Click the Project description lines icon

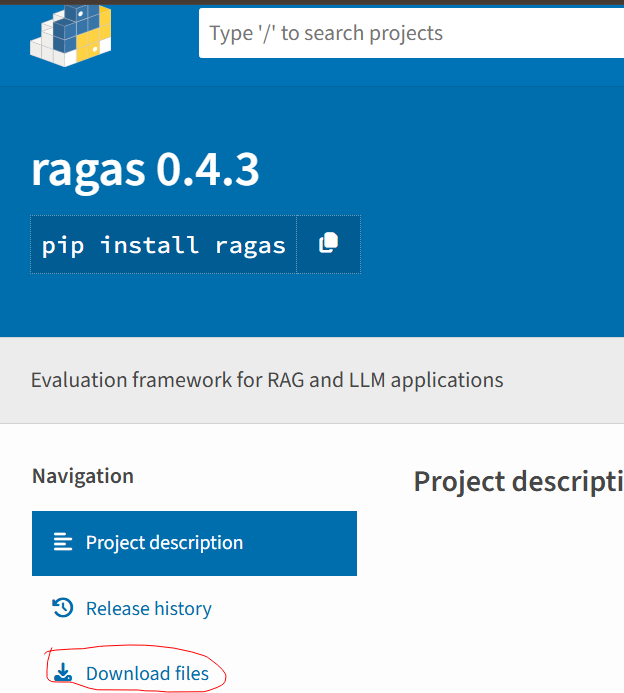click(x=63, y=542)
